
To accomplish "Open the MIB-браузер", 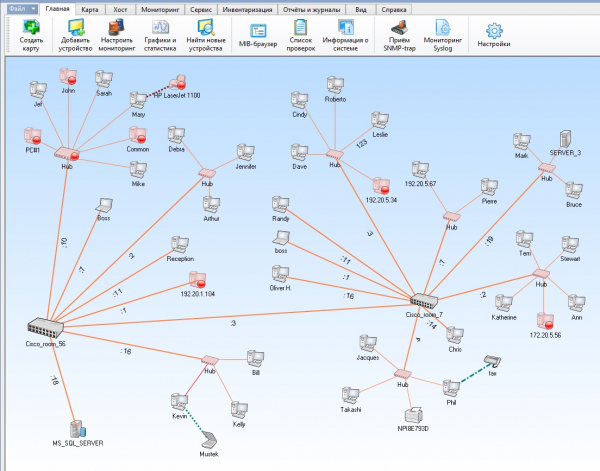I will coord(257,30).
